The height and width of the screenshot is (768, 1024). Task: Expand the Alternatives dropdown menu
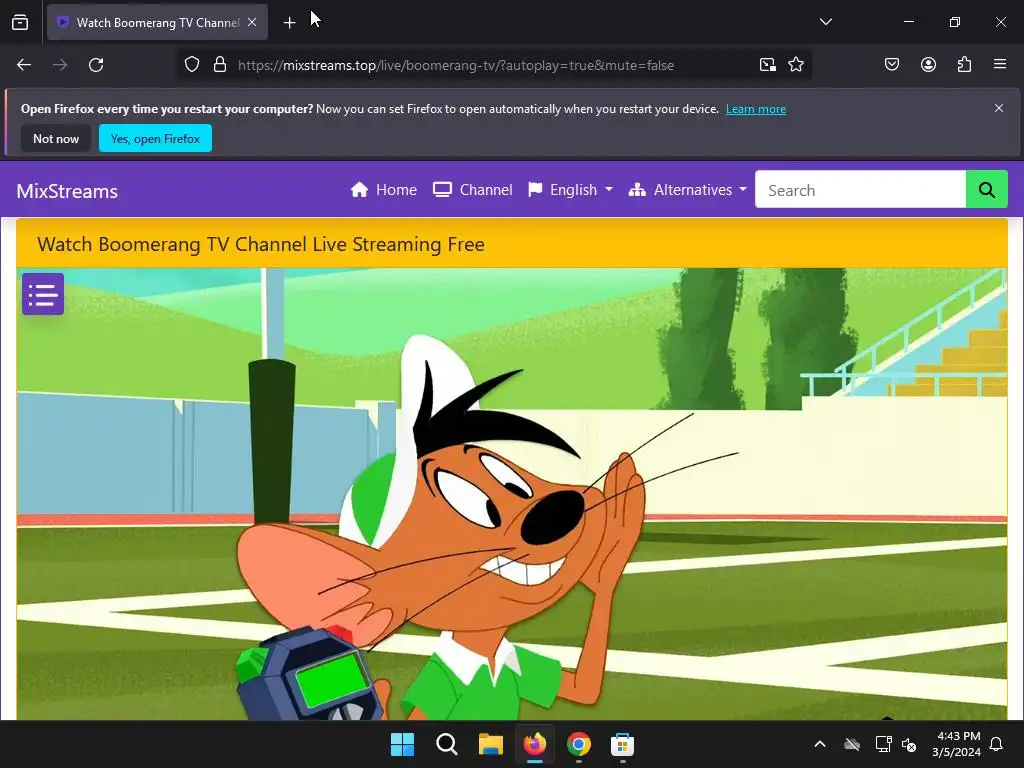pos(687,190)
